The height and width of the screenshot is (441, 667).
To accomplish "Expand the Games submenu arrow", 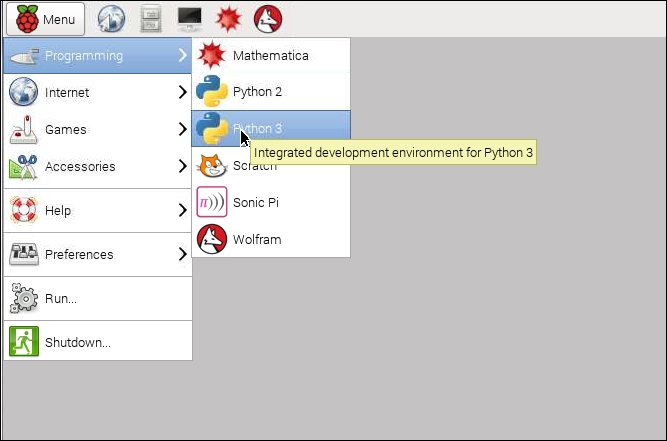I will (x=182, y=129).
